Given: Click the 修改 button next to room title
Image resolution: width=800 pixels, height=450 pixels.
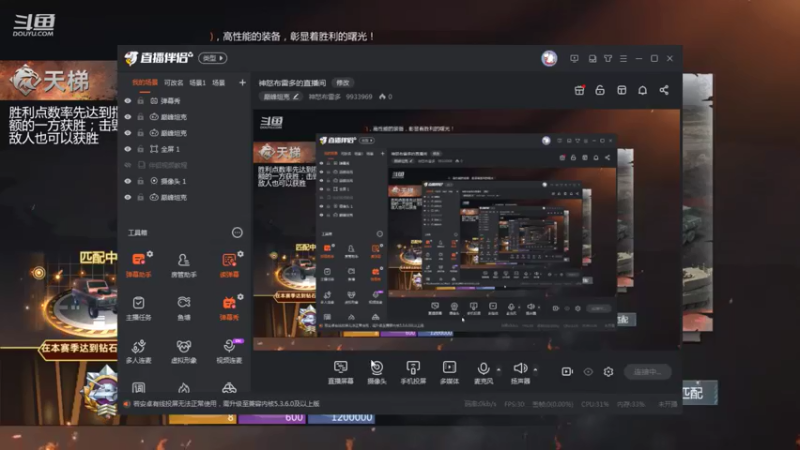Looking at the screenshot, I should point(343,83).
